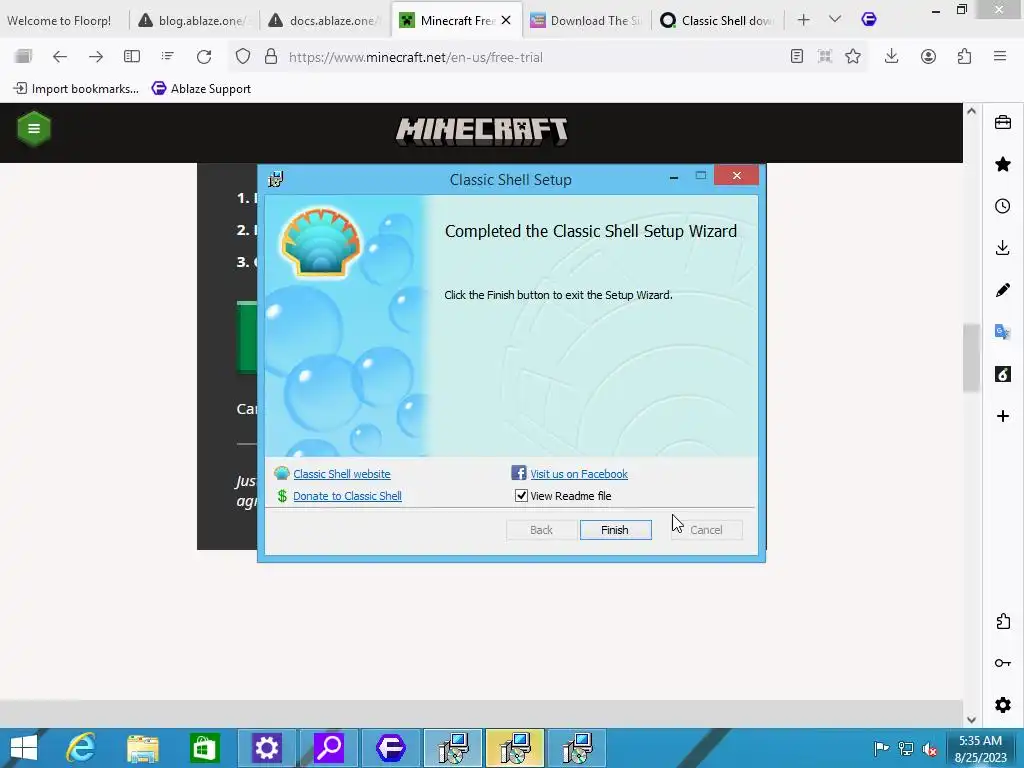The image size is (1024, 768).
Task: Open the Action Center flag tray icon
Action: coord(881,748)
